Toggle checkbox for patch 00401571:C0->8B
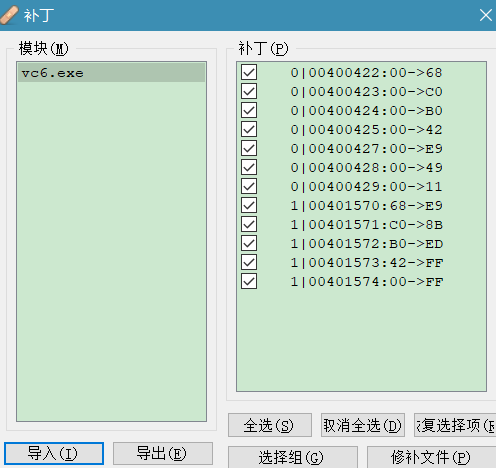This screenshot has height=468, width=496. 249,225
